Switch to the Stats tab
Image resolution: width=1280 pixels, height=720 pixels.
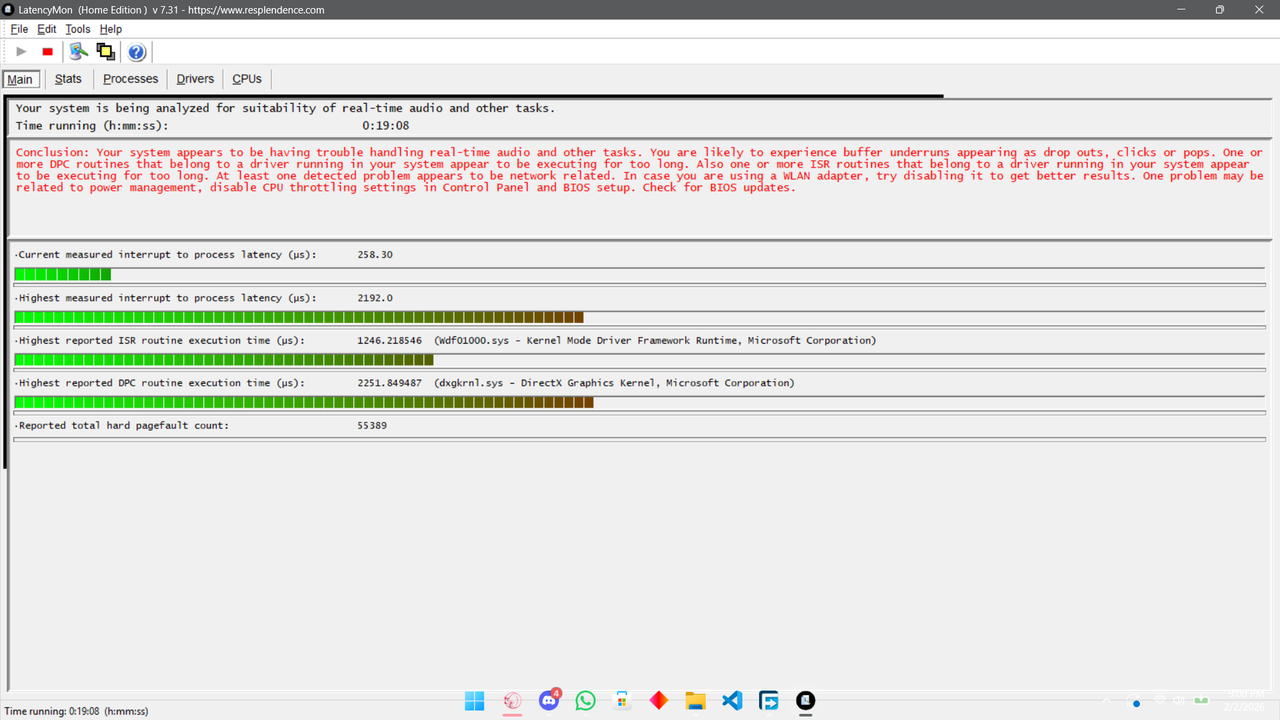pos(68,79)
